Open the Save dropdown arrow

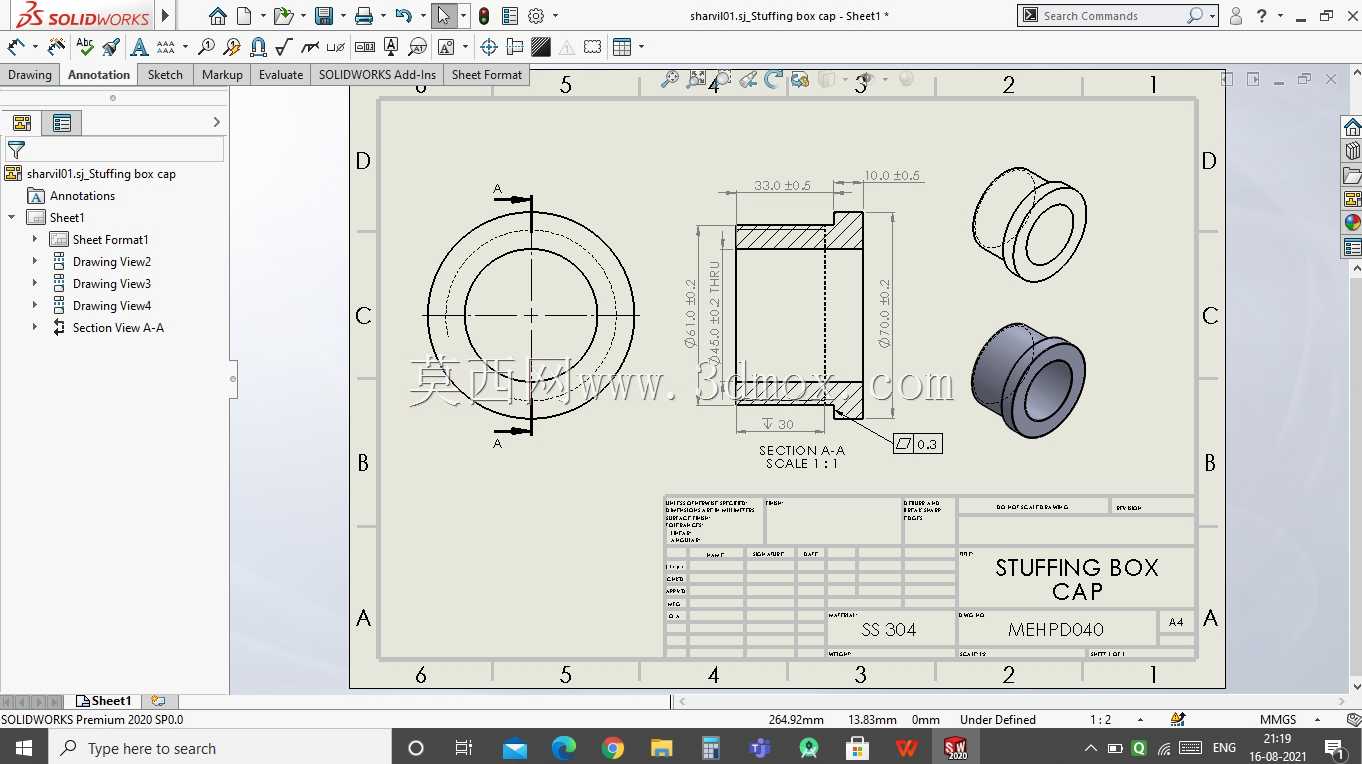pos(342,16)
